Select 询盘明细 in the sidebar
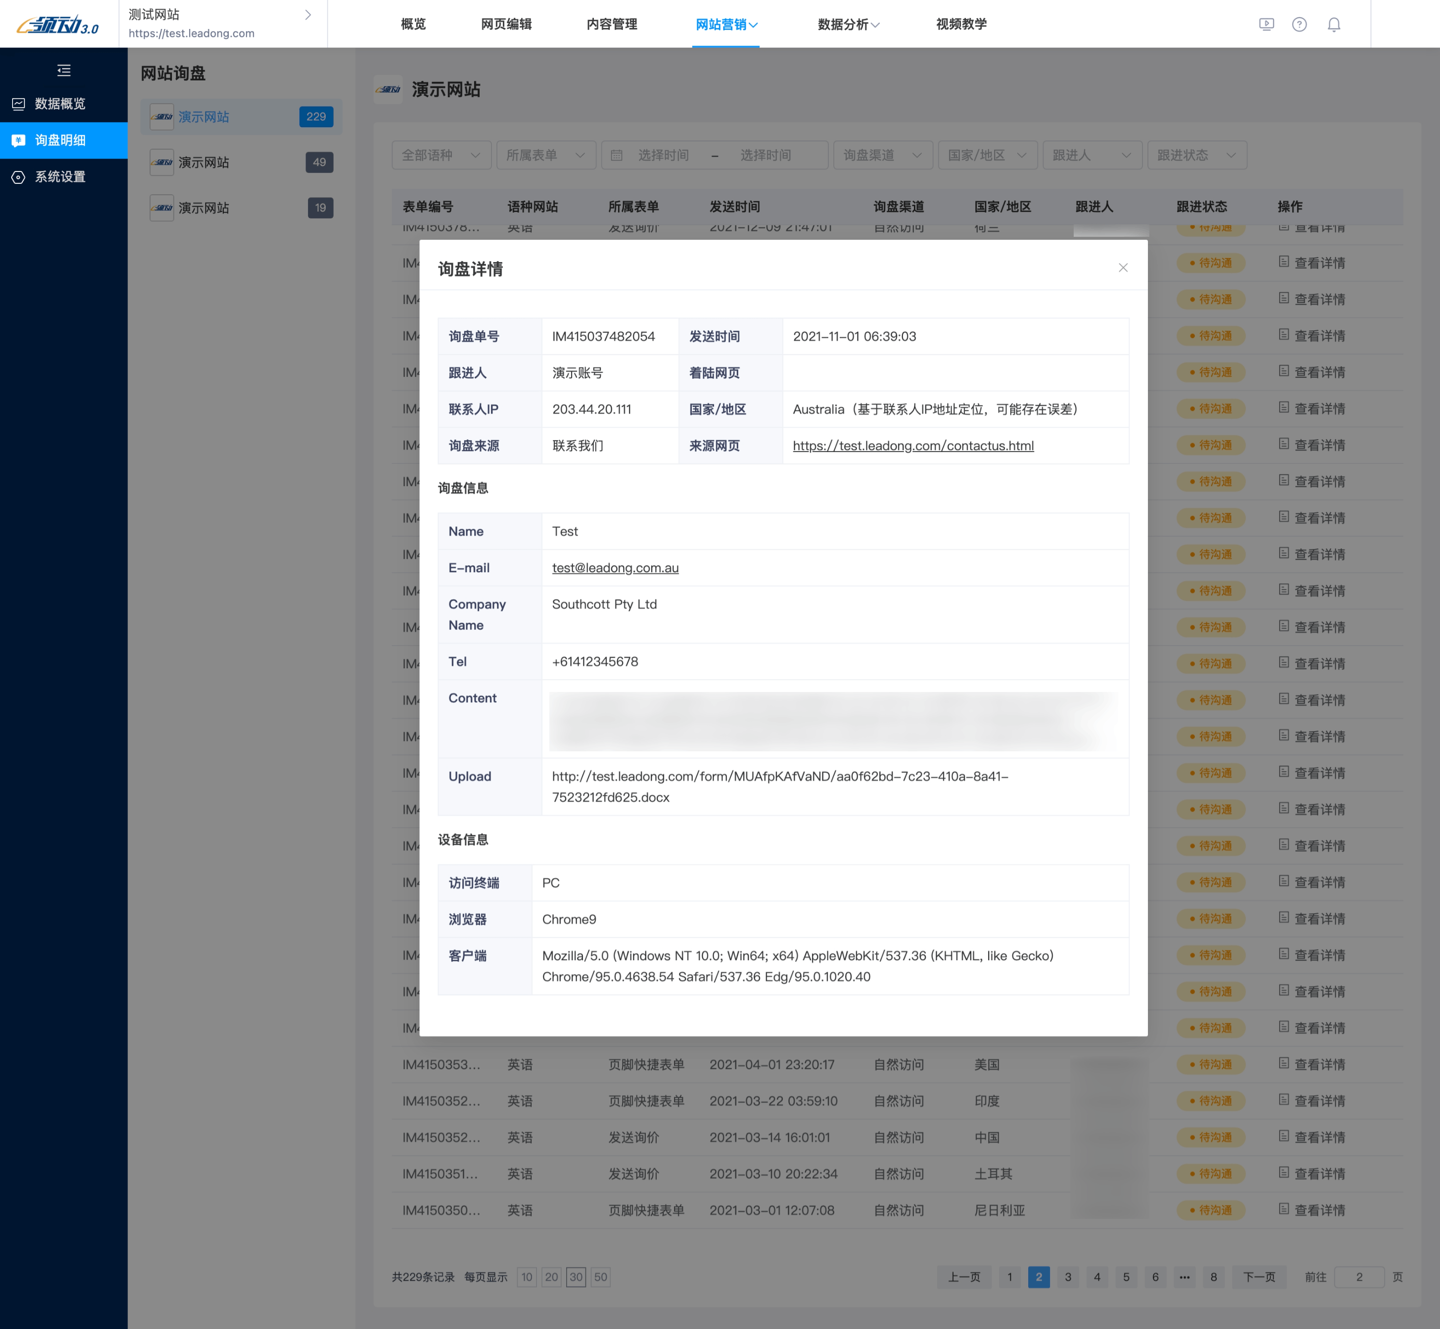Screen dimensions: 1440x1329 pyautogui.click(x=60, y=140)
